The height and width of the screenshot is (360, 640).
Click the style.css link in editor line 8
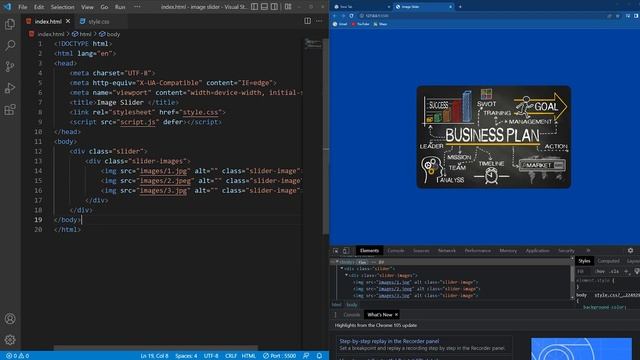(x=200, y=112)
